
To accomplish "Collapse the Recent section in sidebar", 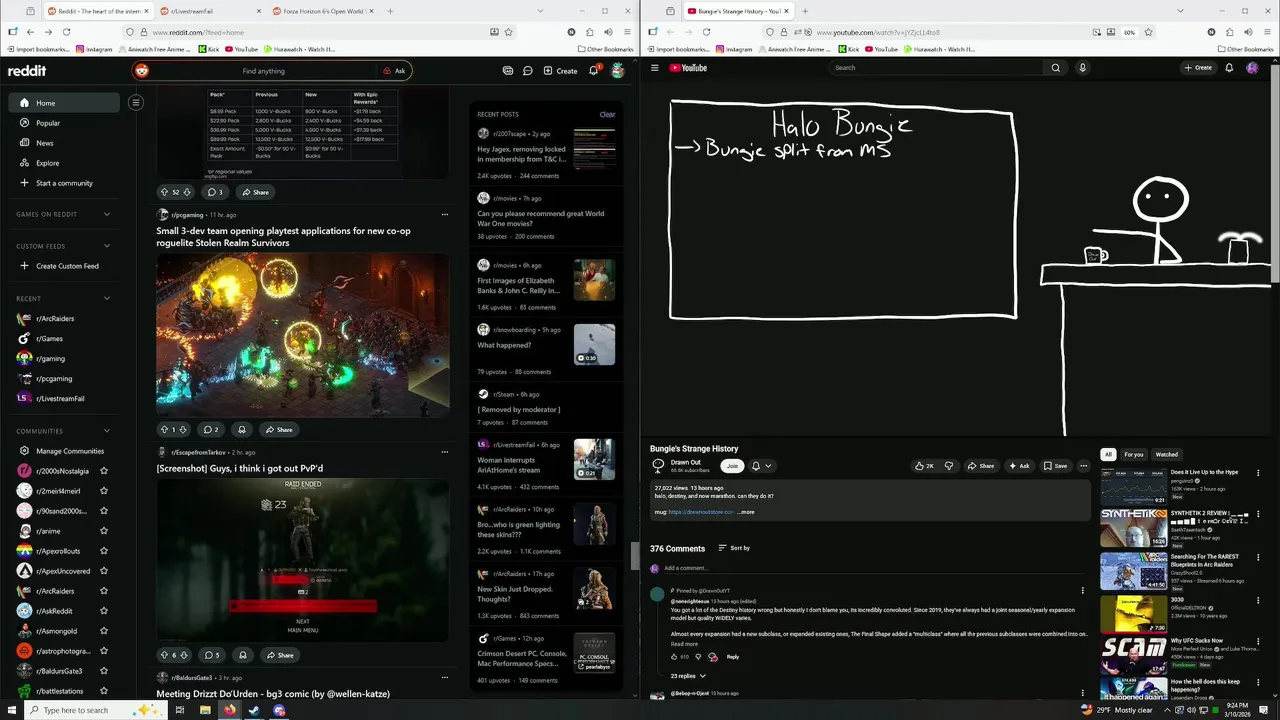I will (108, 298).
